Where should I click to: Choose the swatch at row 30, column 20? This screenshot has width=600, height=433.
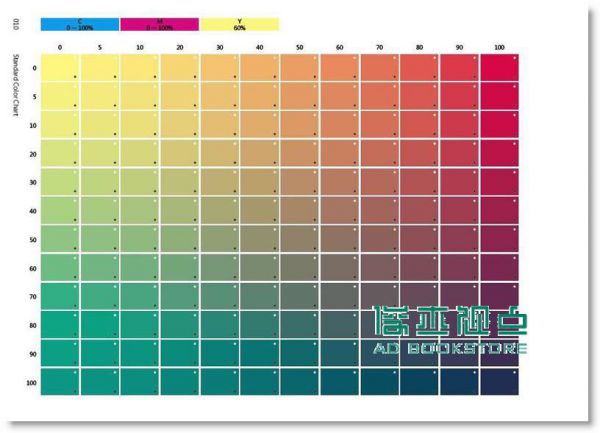[179, 182]
